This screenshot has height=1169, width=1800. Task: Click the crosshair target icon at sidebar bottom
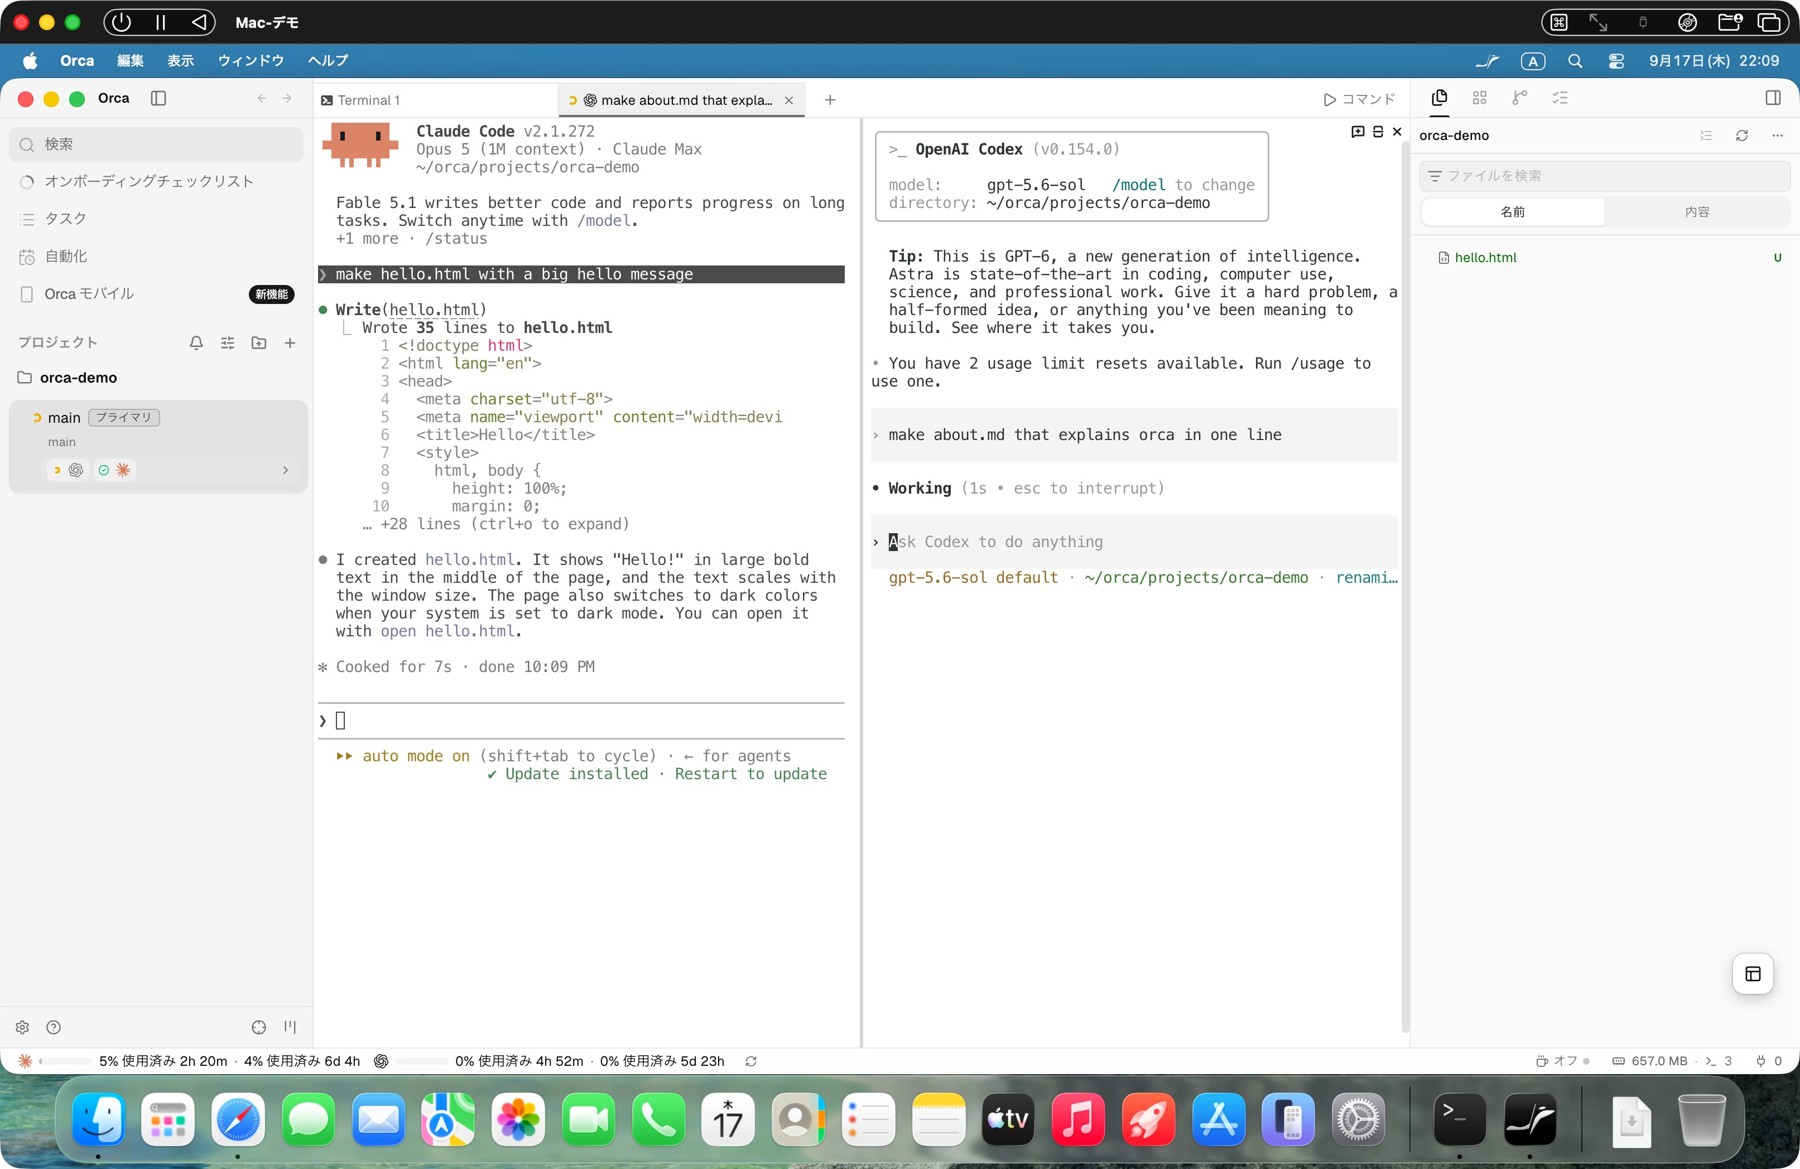[x=259, y=1027]
